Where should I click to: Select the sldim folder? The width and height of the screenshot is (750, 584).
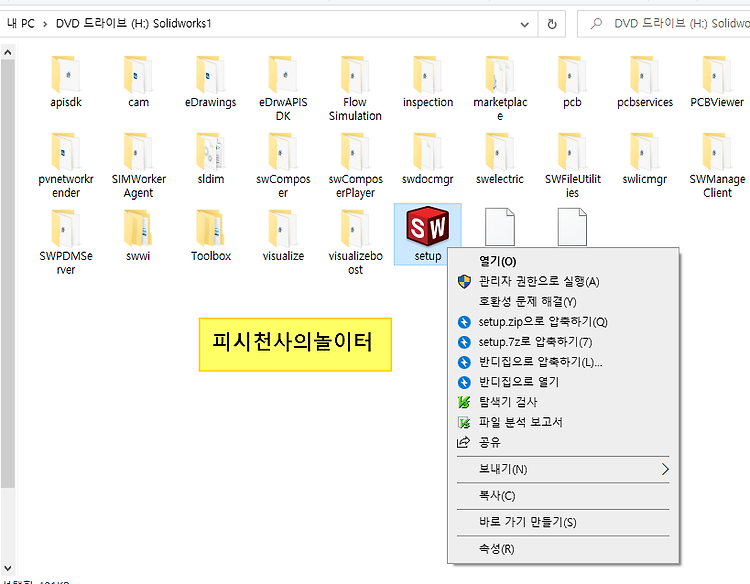coord(210,159)
